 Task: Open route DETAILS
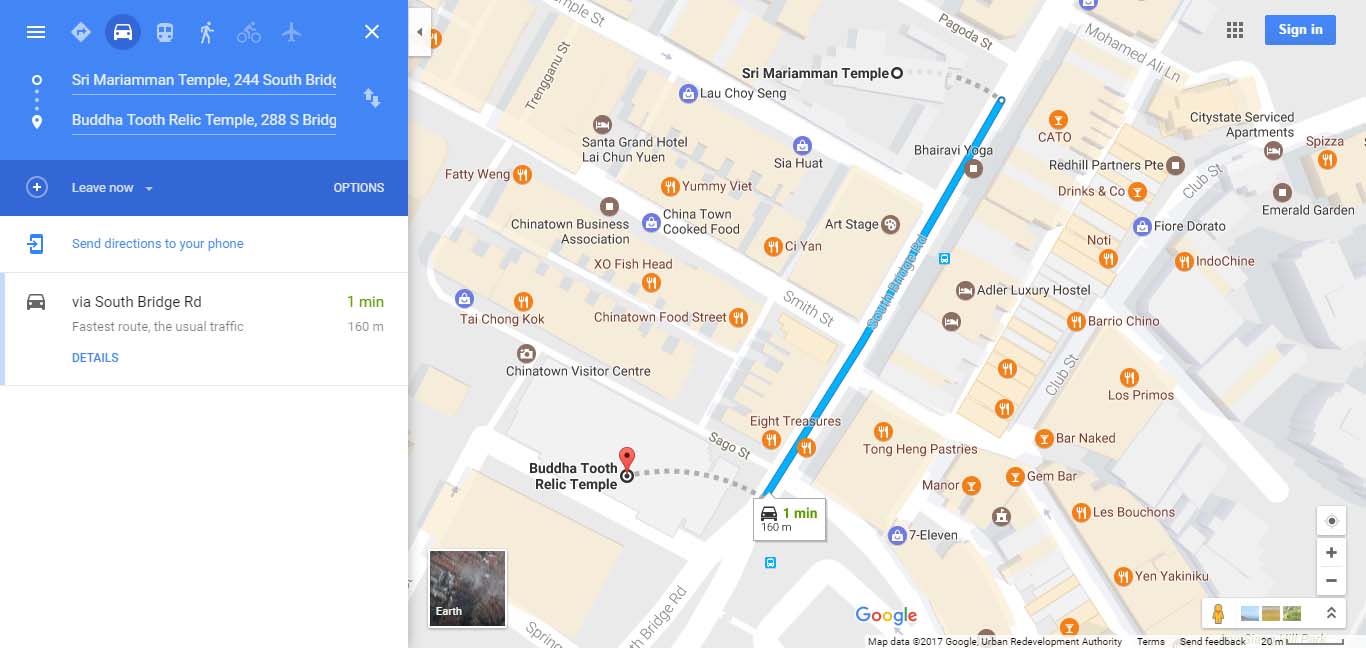[x=95, y=358]
